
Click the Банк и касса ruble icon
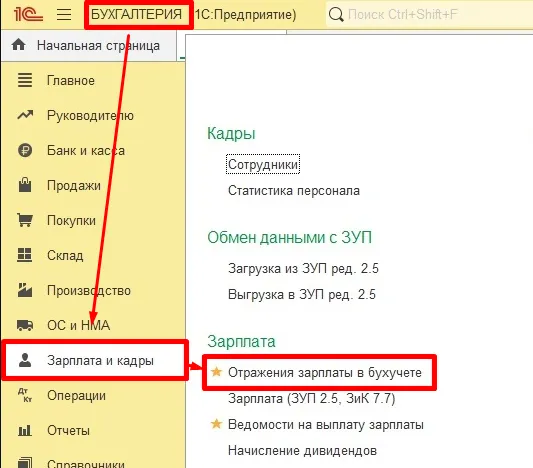click(x=25, y=150)
